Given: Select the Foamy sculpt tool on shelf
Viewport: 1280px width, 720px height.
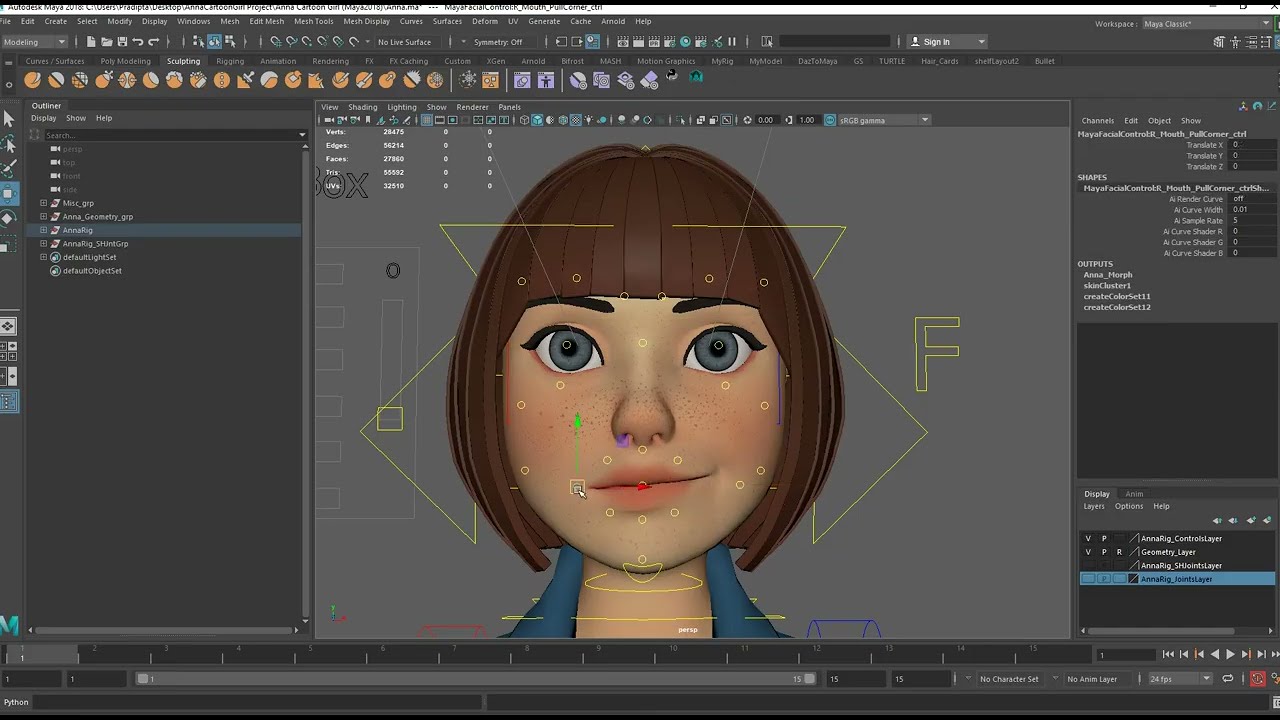Looking at the screenshot, I should [x=175, y=80].
